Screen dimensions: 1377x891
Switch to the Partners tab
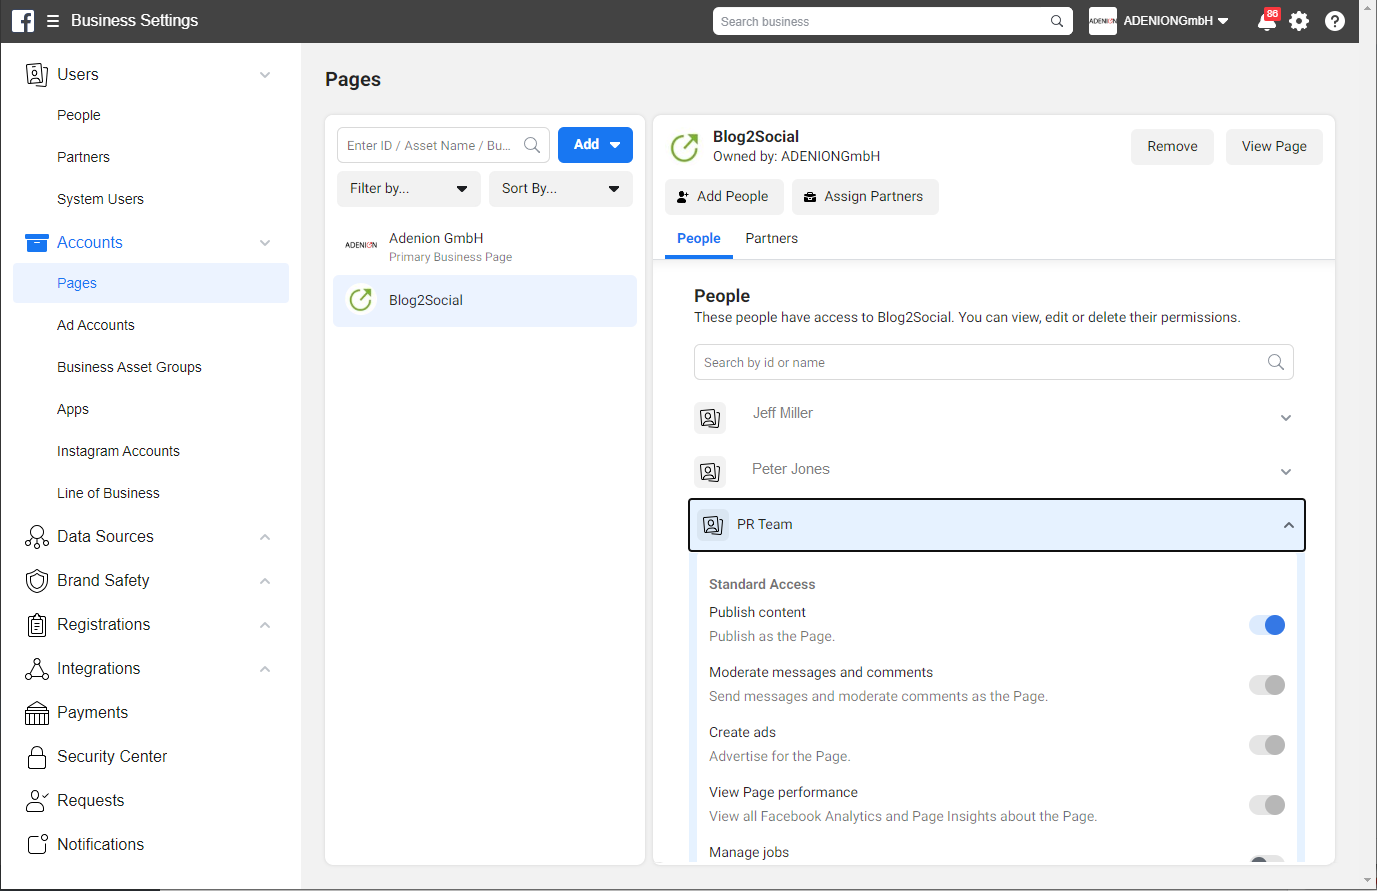pos(772,239)
